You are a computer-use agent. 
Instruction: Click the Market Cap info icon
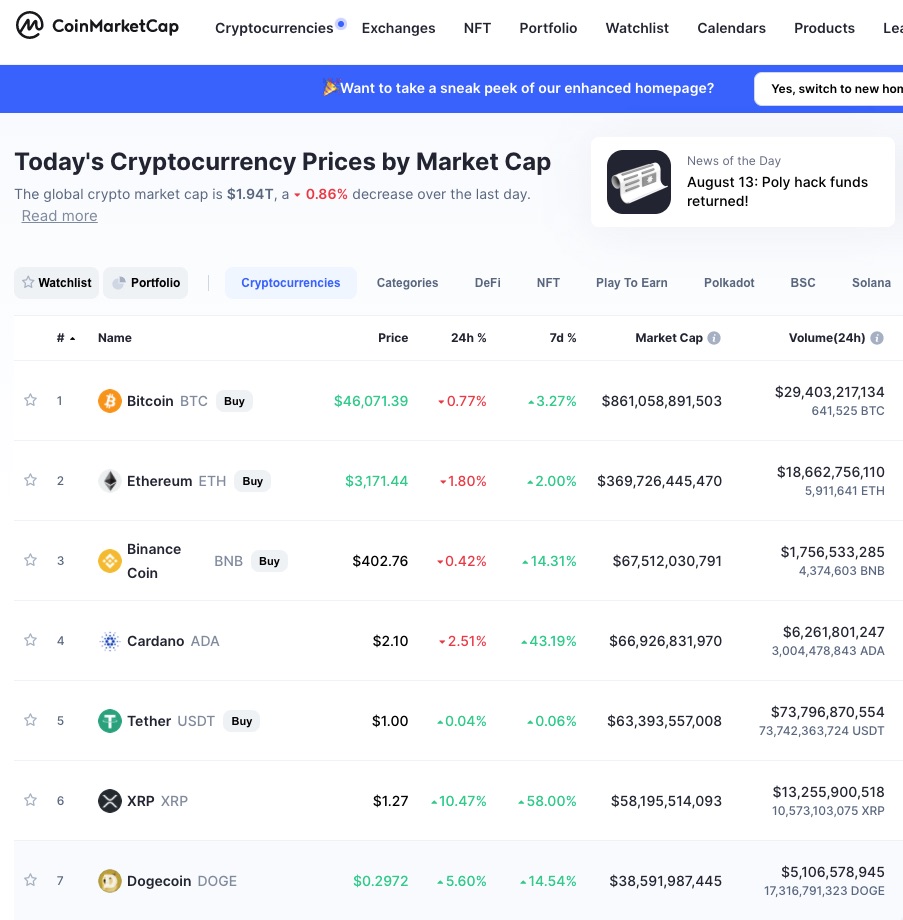pyautogui.click(x=714, y=338)
